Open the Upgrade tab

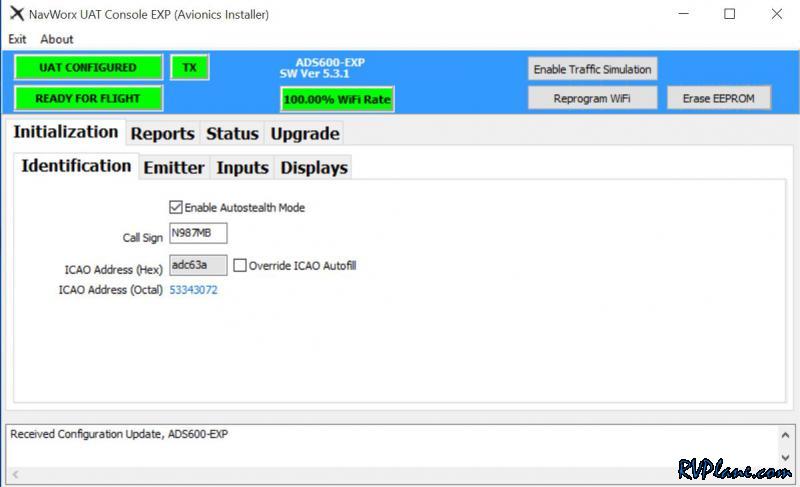coord(305,134)
